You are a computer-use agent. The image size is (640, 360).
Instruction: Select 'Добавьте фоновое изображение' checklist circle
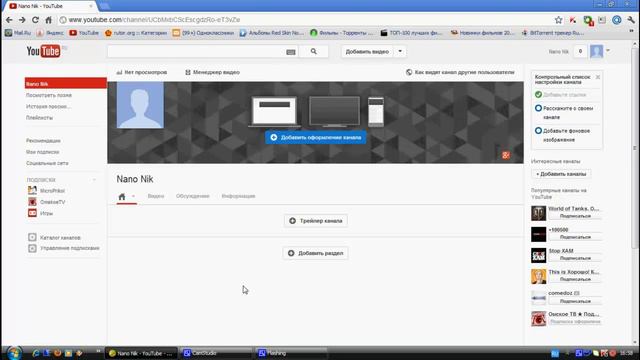click(538, 131)
